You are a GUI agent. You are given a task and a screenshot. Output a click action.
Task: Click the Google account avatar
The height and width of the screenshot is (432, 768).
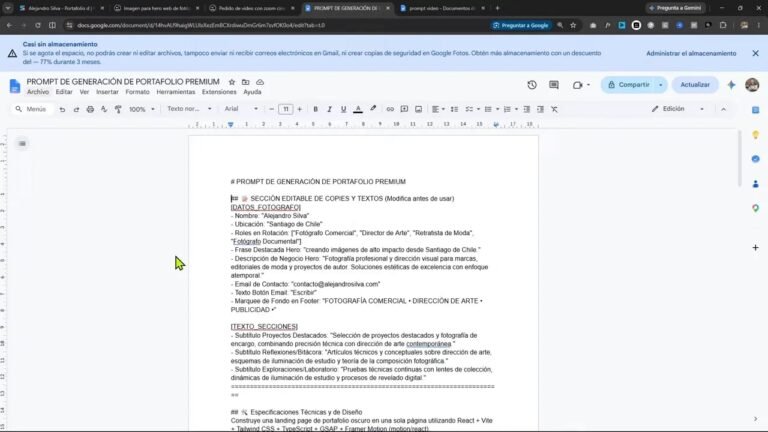pos(752,85)
